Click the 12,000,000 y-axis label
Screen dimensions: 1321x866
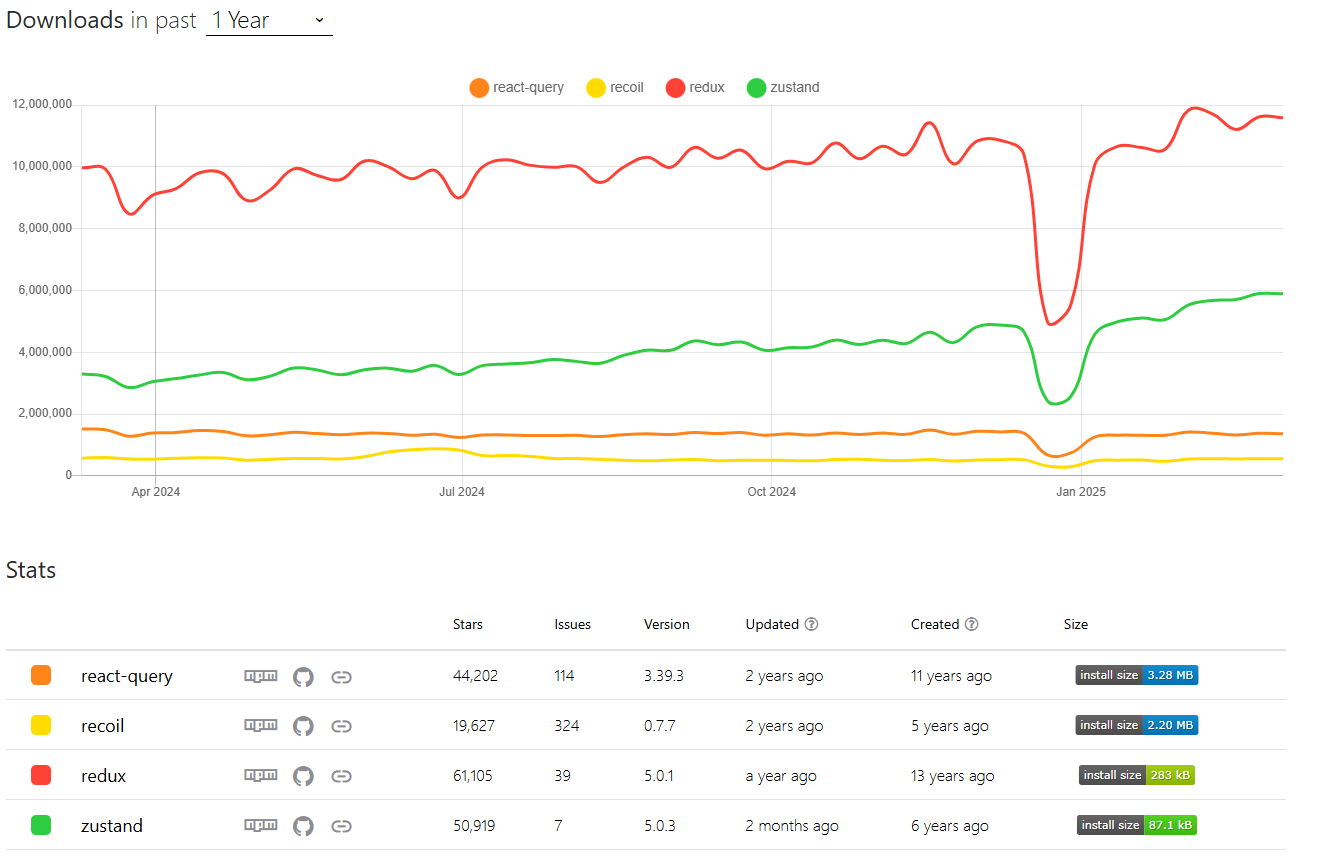pyautogui.click(x=41, y=104)
